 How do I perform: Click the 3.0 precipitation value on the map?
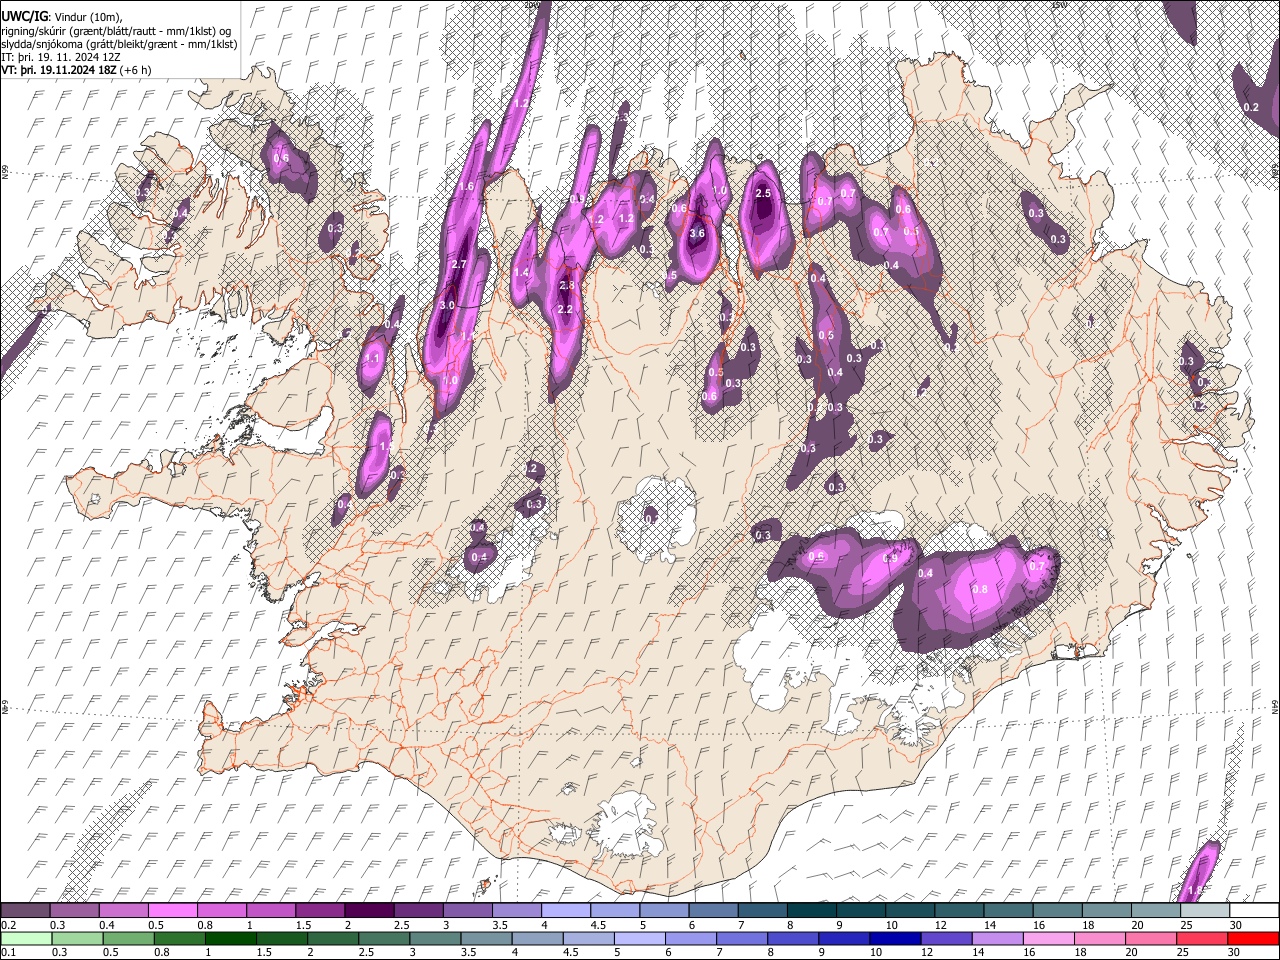(447, 305)
